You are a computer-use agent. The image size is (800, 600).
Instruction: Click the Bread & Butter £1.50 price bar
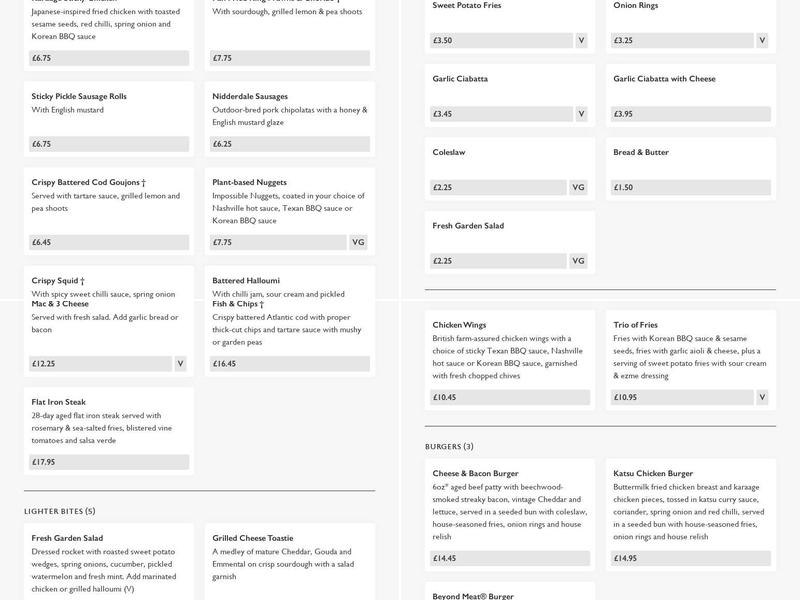tap(690, 187)
